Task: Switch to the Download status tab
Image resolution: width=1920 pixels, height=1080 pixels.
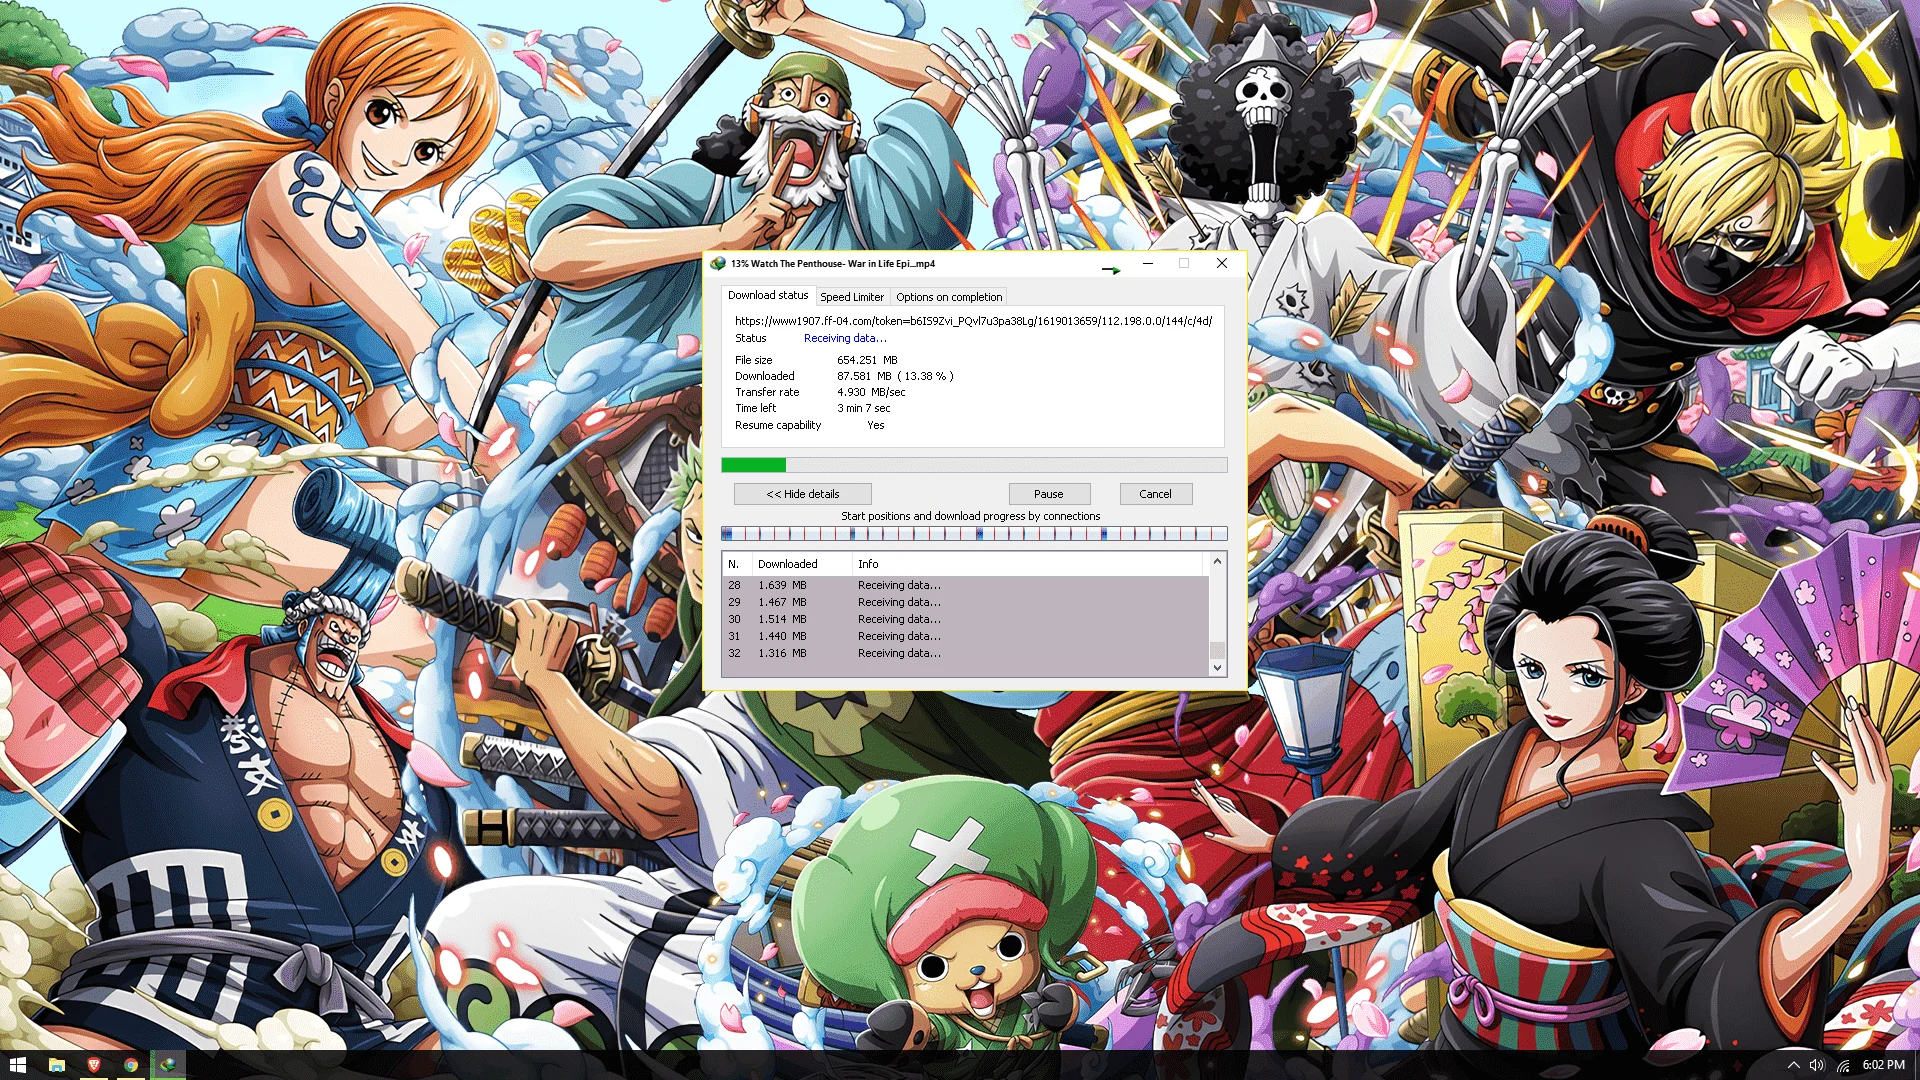Action: [768, 296]
